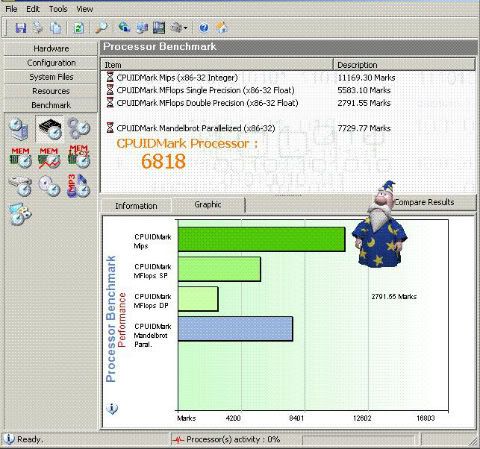
Task: Click the dark green CPUIDMark Mips bar
Action: point(262,239)
